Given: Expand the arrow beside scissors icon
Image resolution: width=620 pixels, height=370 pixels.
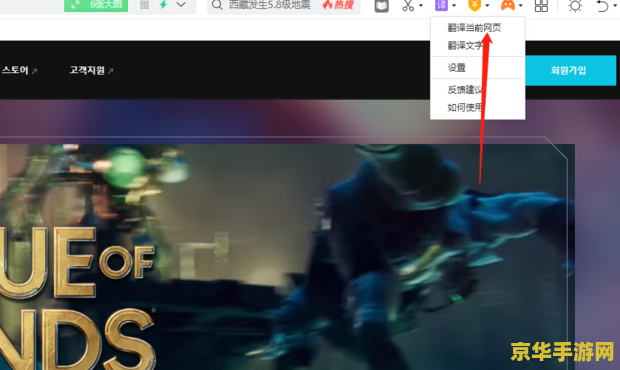Looking at the screenshot, I should [421, 6].
